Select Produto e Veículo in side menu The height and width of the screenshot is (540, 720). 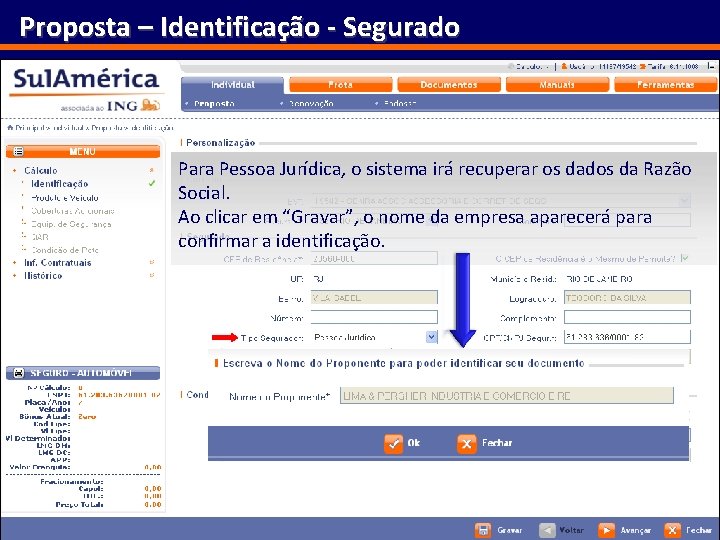pos(65,198)
